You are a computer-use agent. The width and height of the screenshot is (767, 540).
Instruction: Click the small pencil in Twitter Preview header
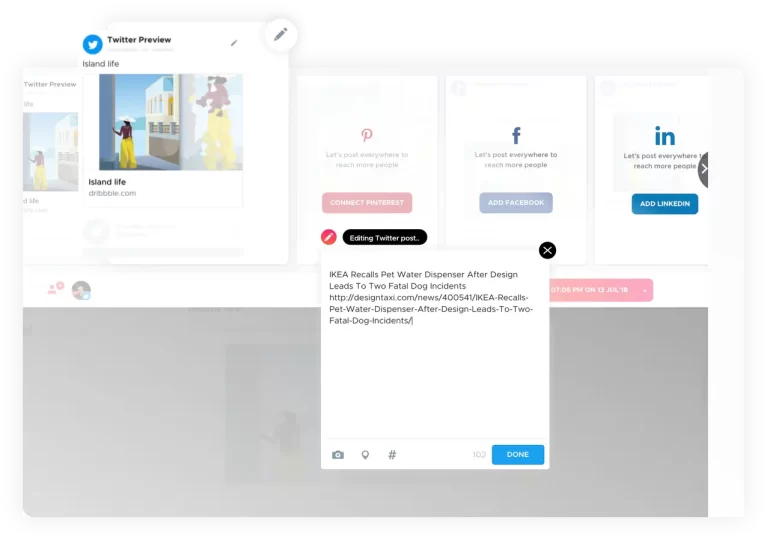[234, 43]
